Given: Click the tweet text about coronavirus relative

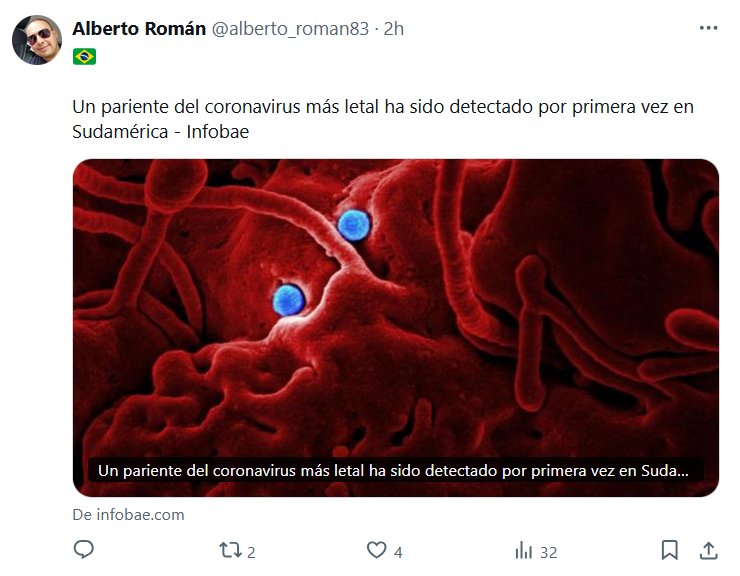Looking at the screenshot, I should tap(383, 119).
